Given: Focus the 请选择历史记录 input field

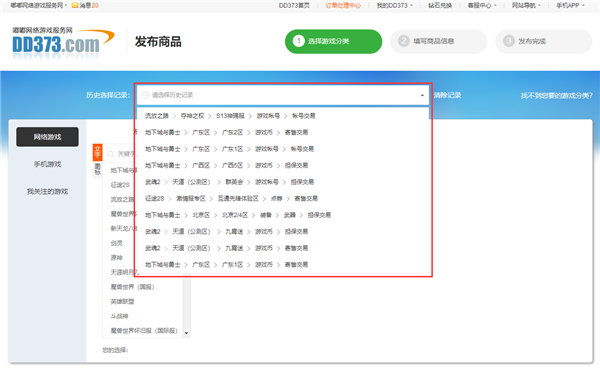Looking at the screenshot, I should [283, 95].
